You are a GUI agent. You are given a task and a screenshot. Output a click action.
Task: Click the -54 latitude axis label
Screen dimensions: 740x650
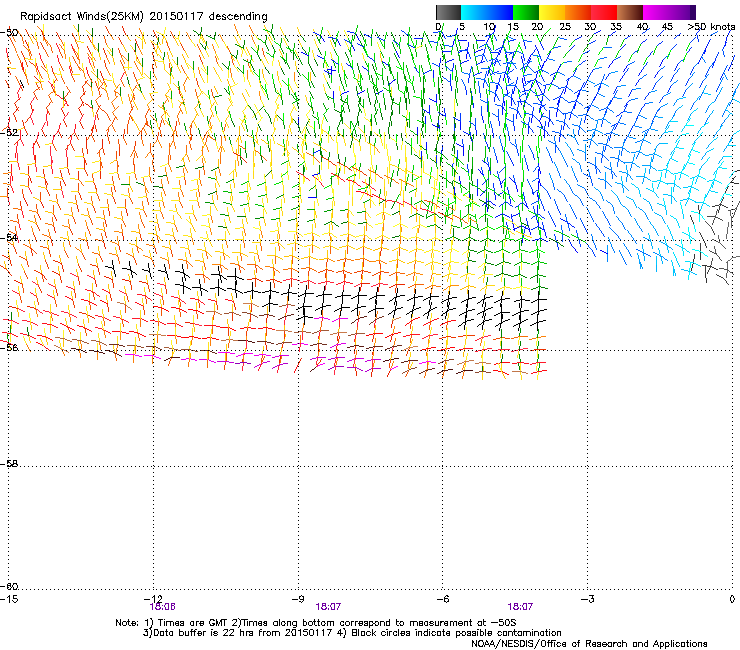[9, 237]
